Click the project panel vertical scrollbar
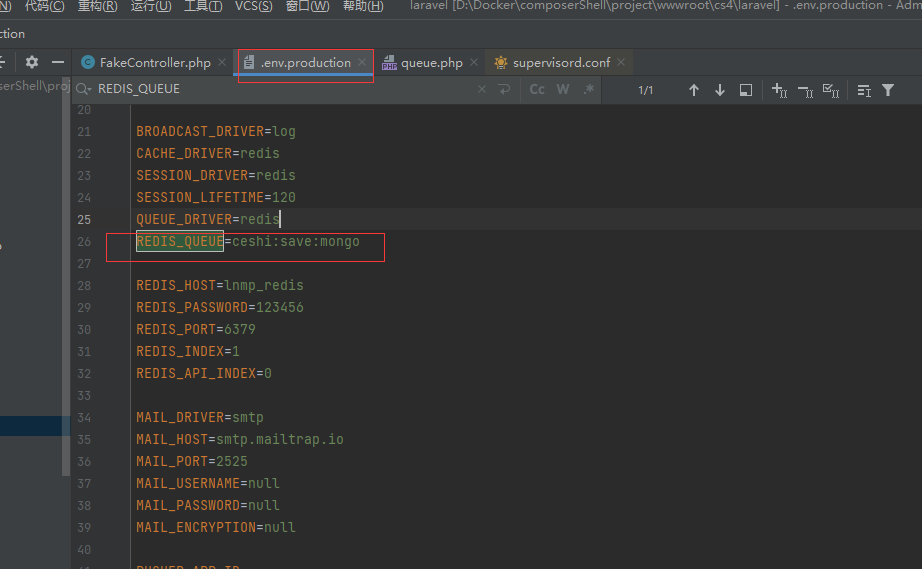The image size is (922, 569). tap(66, 276)
